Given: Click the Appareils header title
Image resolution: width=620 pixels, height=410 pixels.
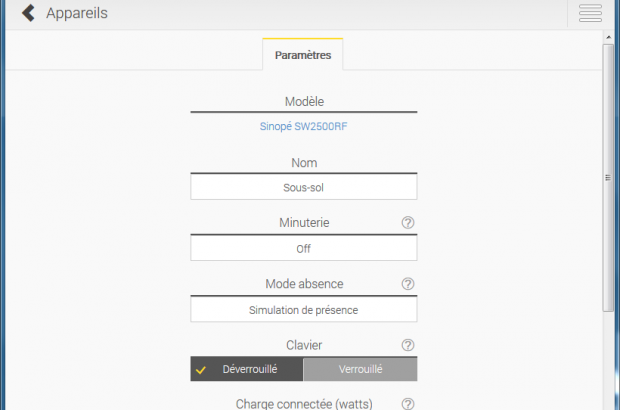Looking at the screenshot, I should [x=77, y=14].
